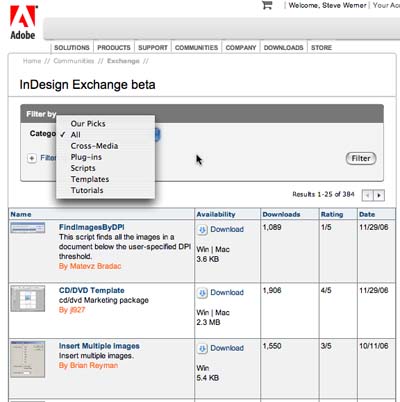The height and width of the screenshot is (402, 400).
Task: Open the shopping cart icon
Action: click(267, 5)
